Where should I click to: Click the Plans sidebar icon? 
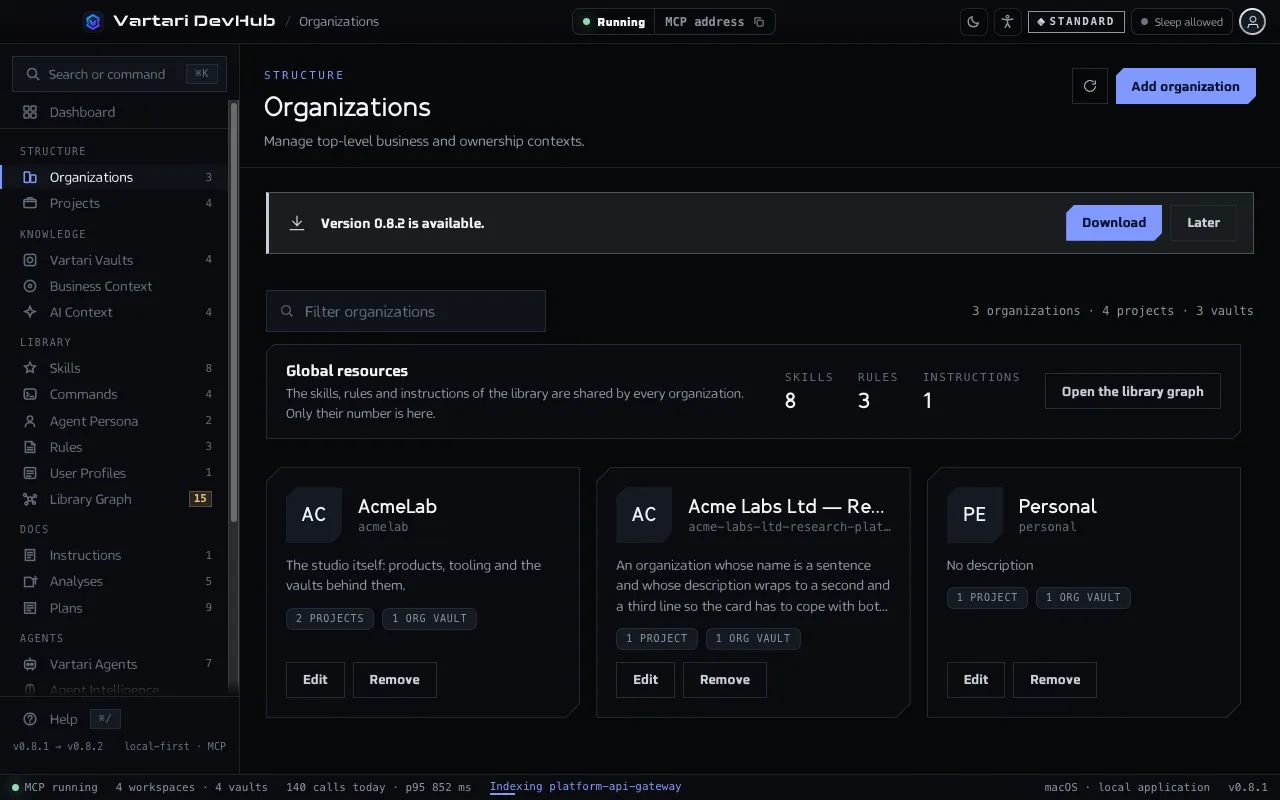(x=30, y=608)
